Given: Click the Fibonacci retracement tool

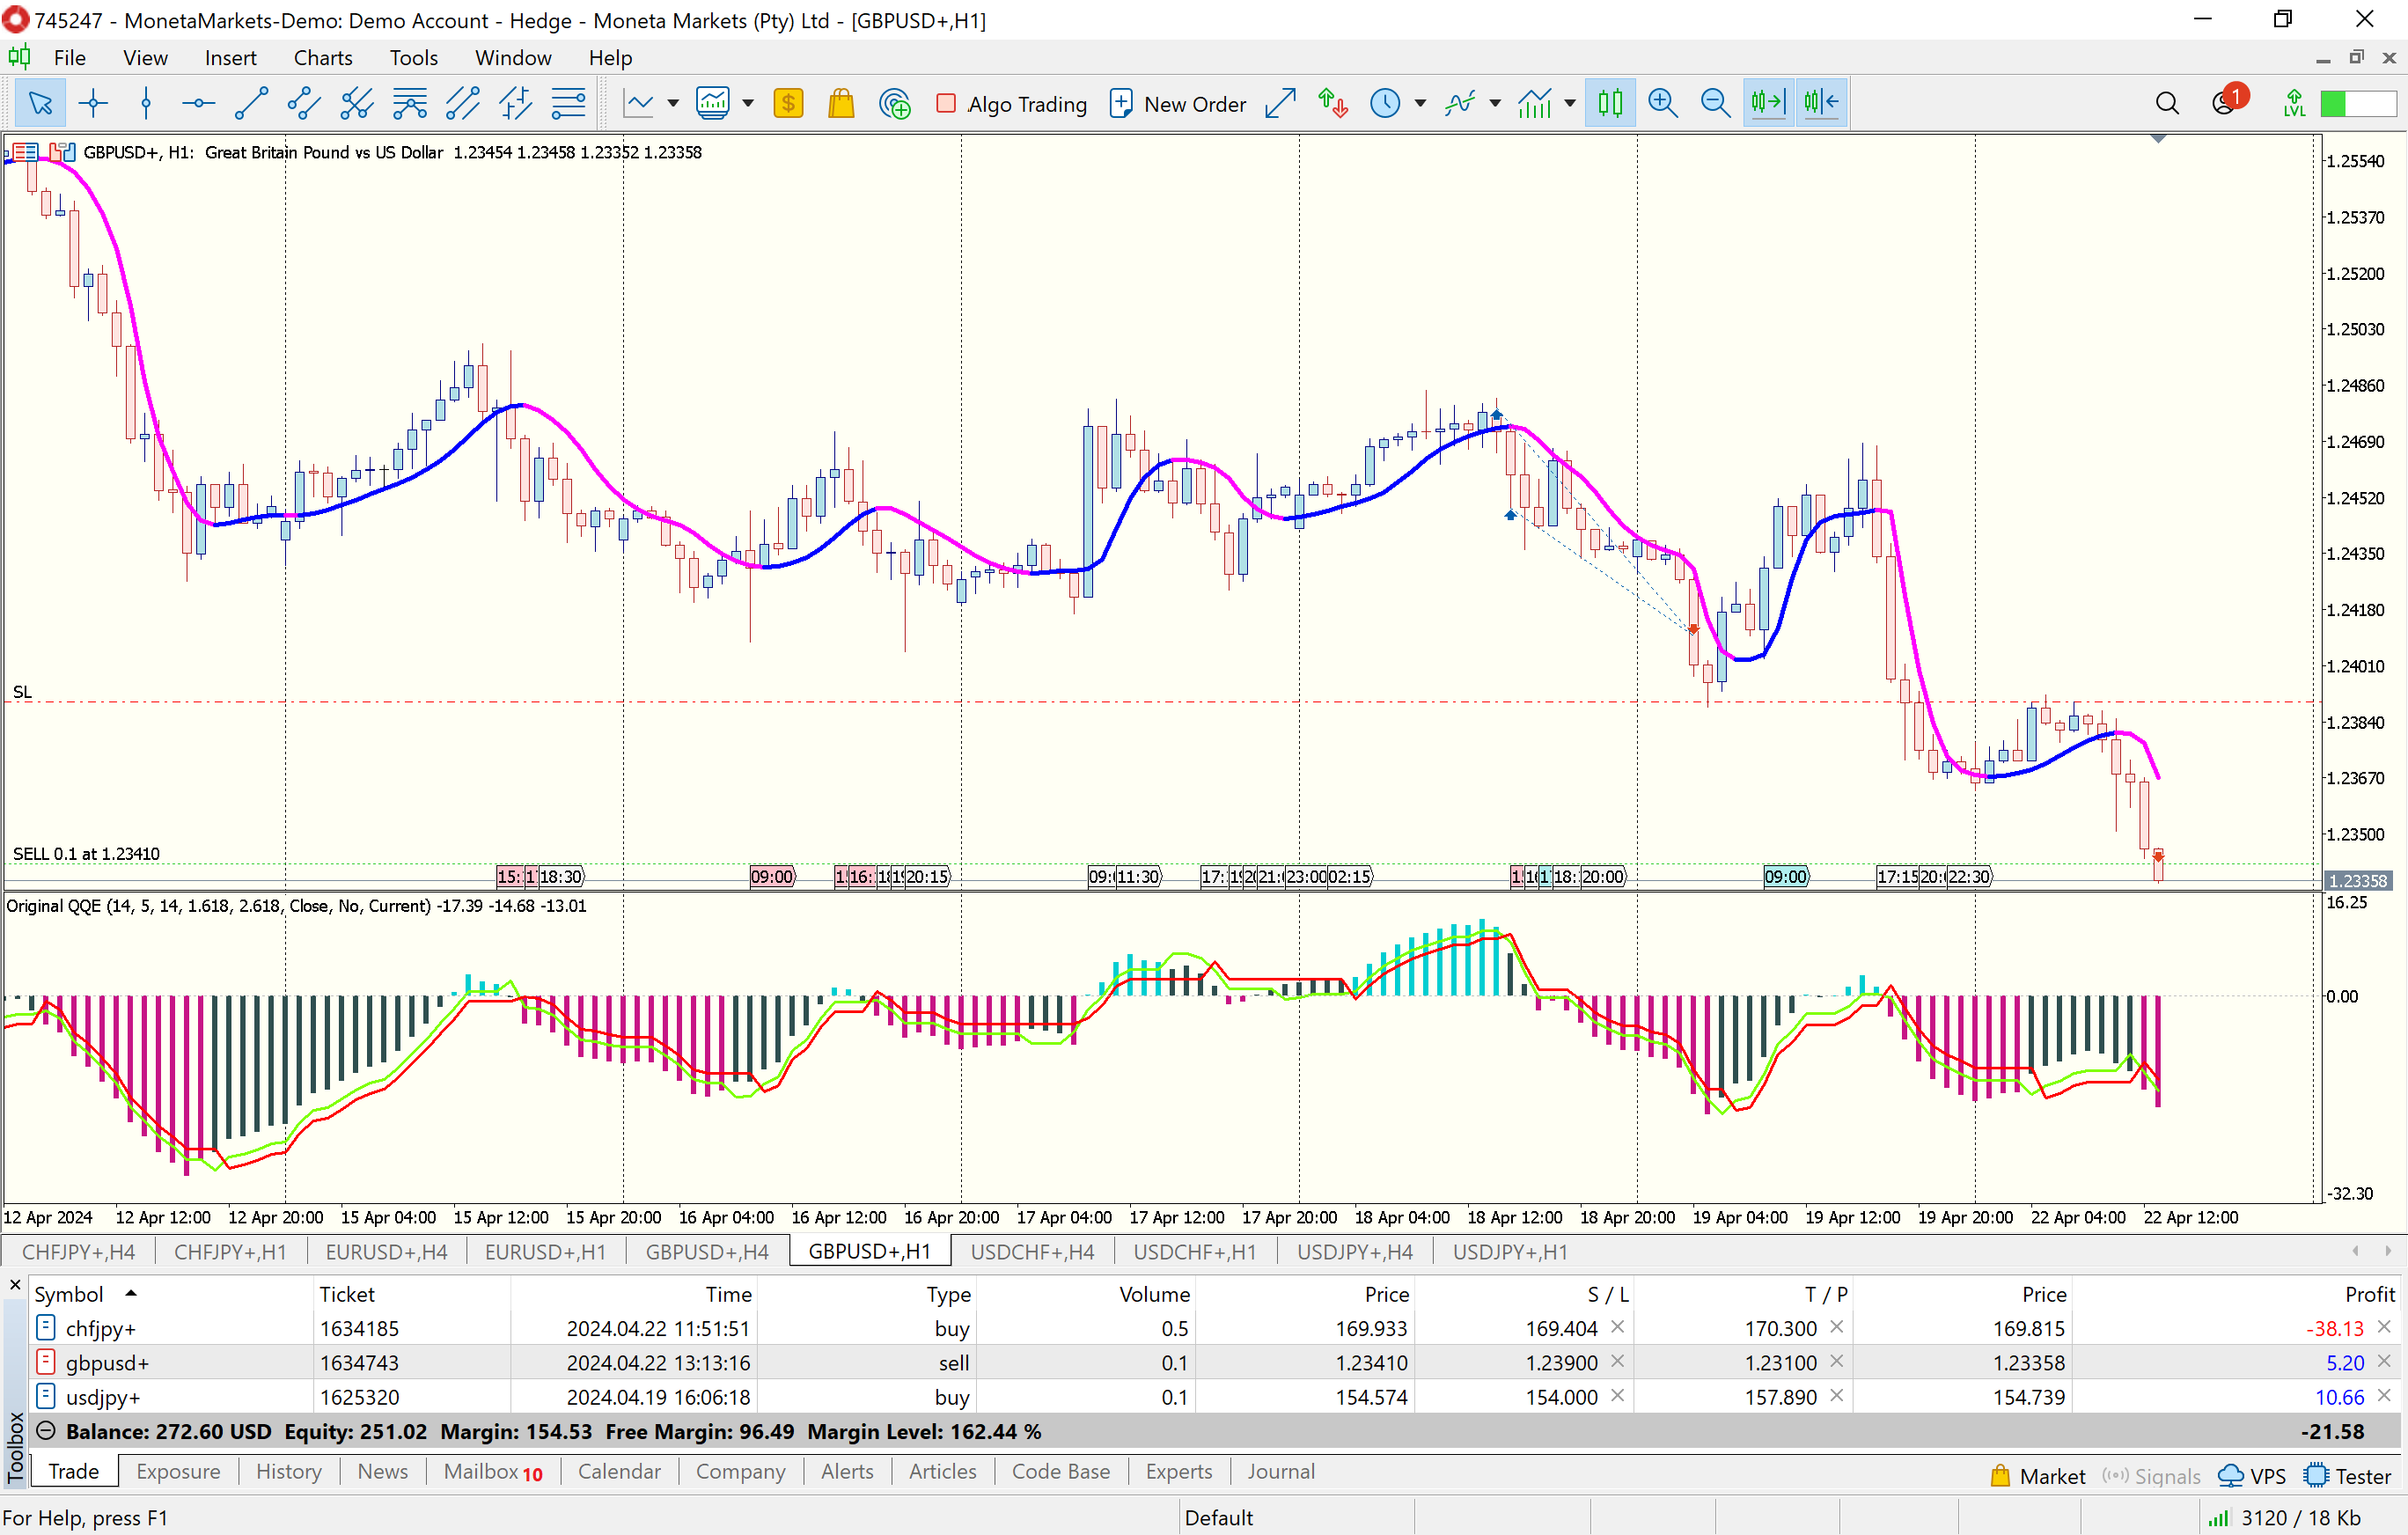Looking at the screenshot, I should click(568, 103).
